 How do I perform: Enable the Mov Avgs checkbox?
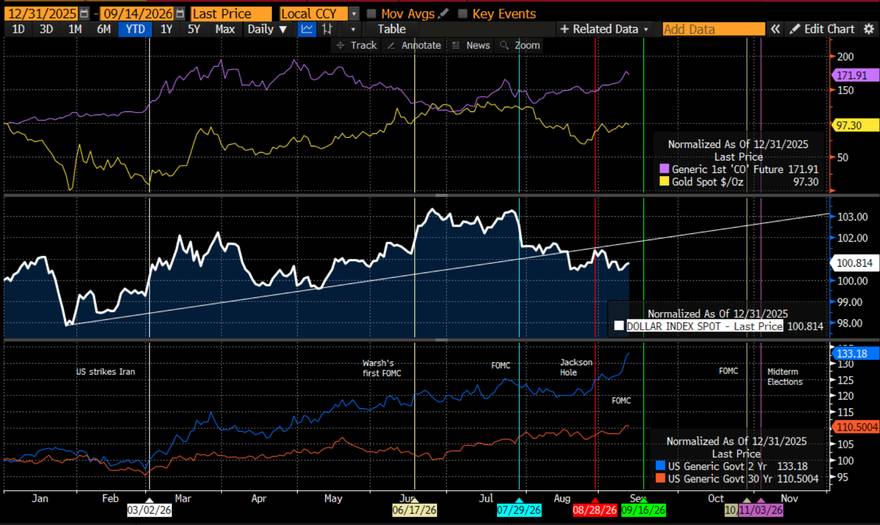click(371, 13)
